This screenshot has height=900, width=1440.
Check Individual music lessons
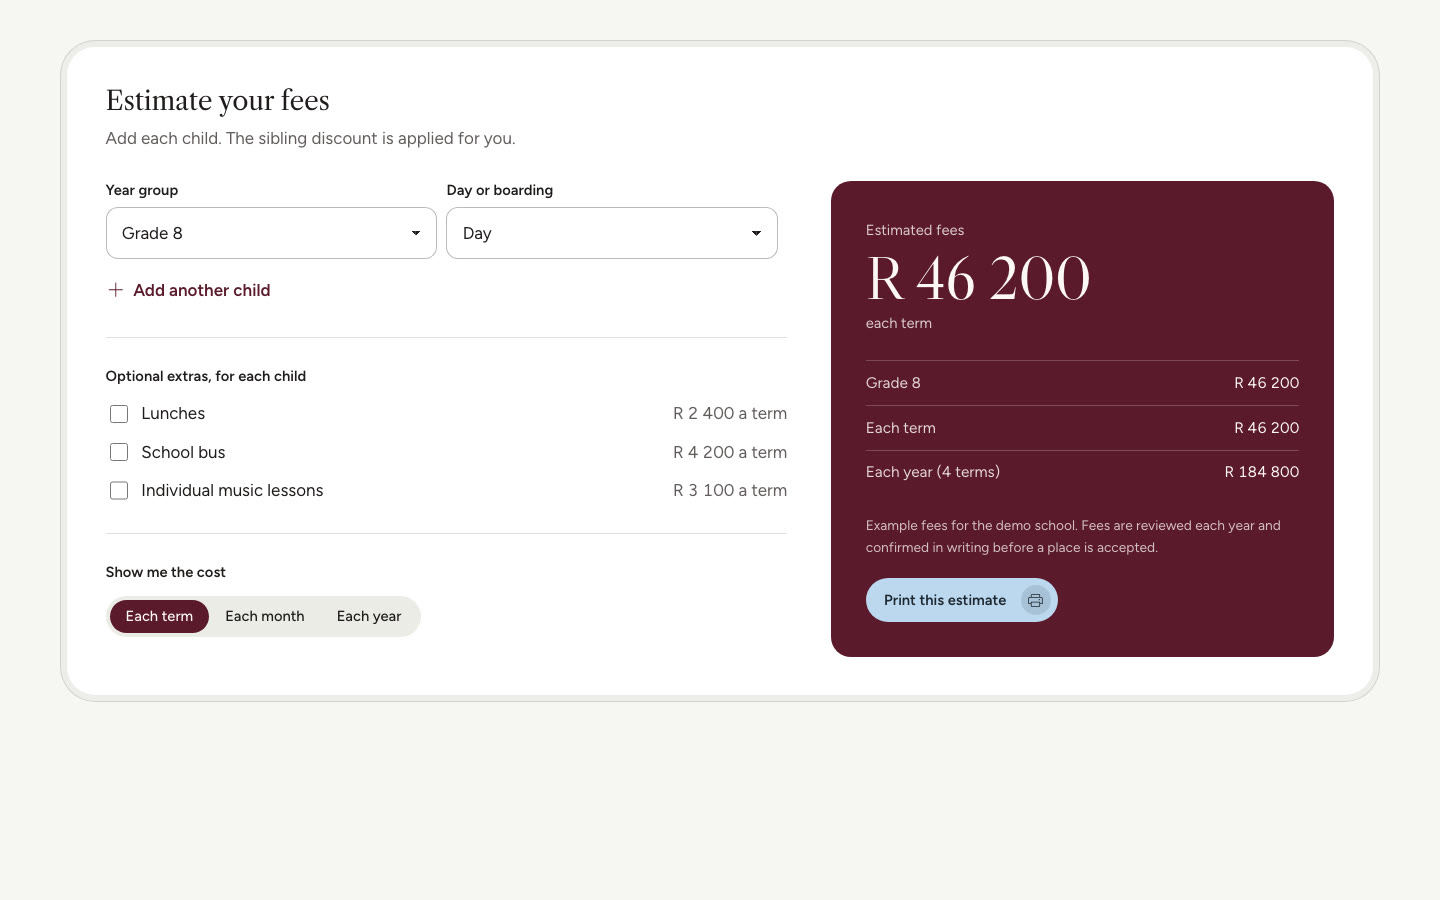tap(119, 491)
